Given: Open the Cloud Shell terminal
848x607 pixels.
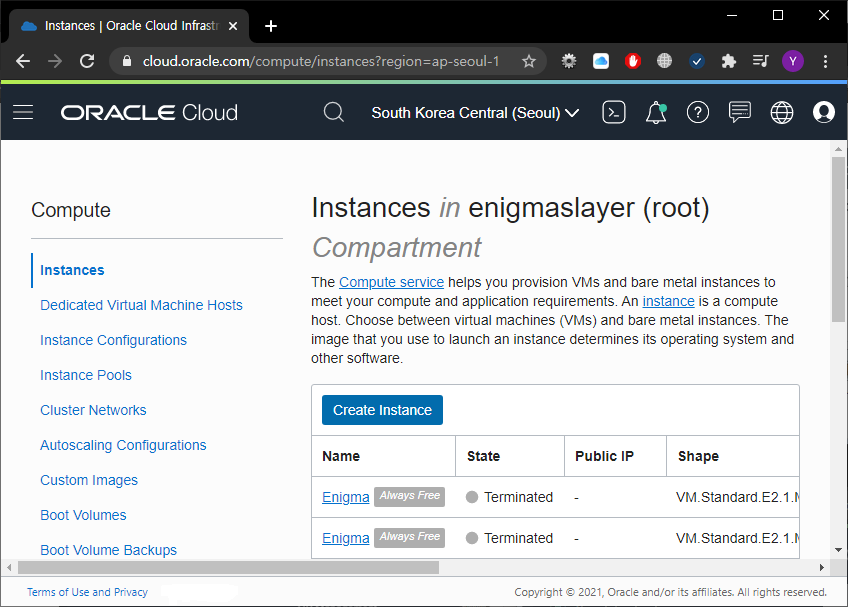Looking at the screenshot, I should (x=614, y=112).
